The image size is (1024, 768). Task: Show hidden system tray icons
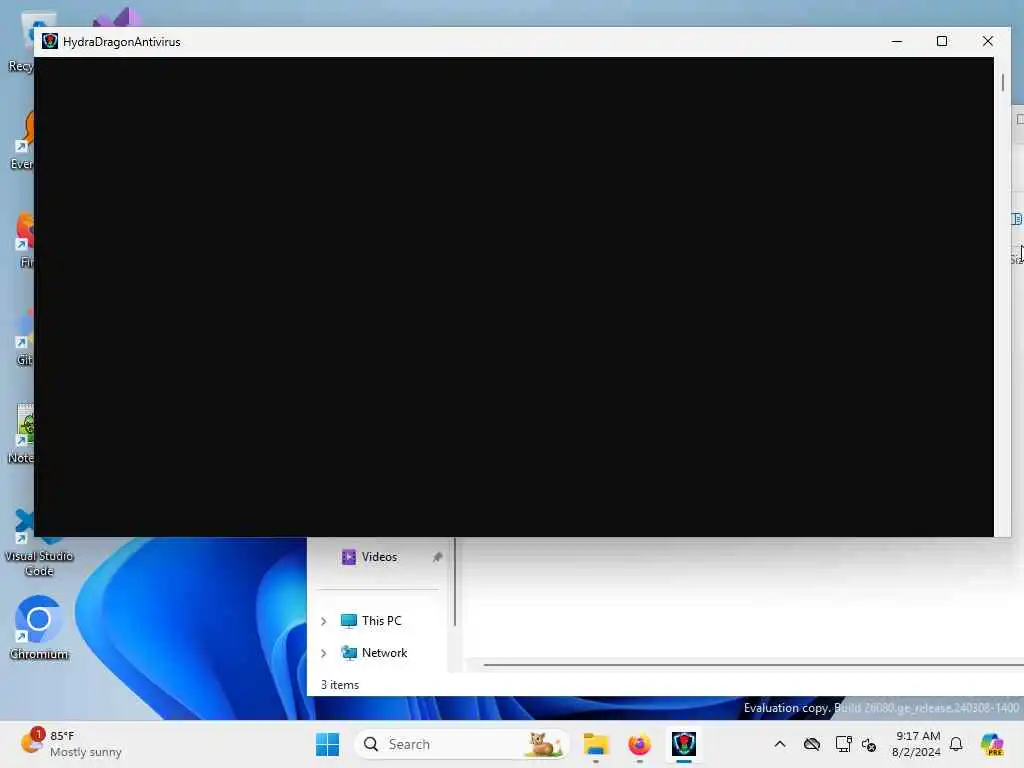coord(780,744)
